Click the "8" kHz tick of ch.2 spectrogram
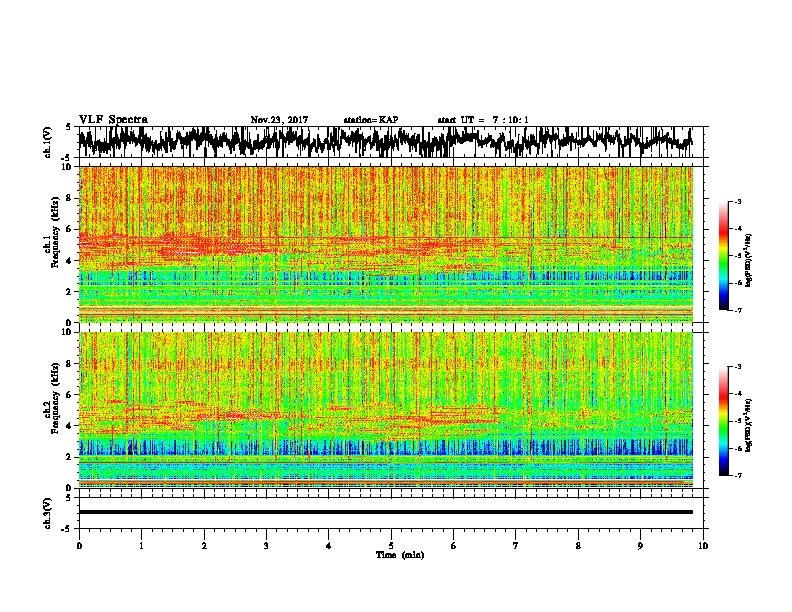792x612 pixels. tap(70, 364)
